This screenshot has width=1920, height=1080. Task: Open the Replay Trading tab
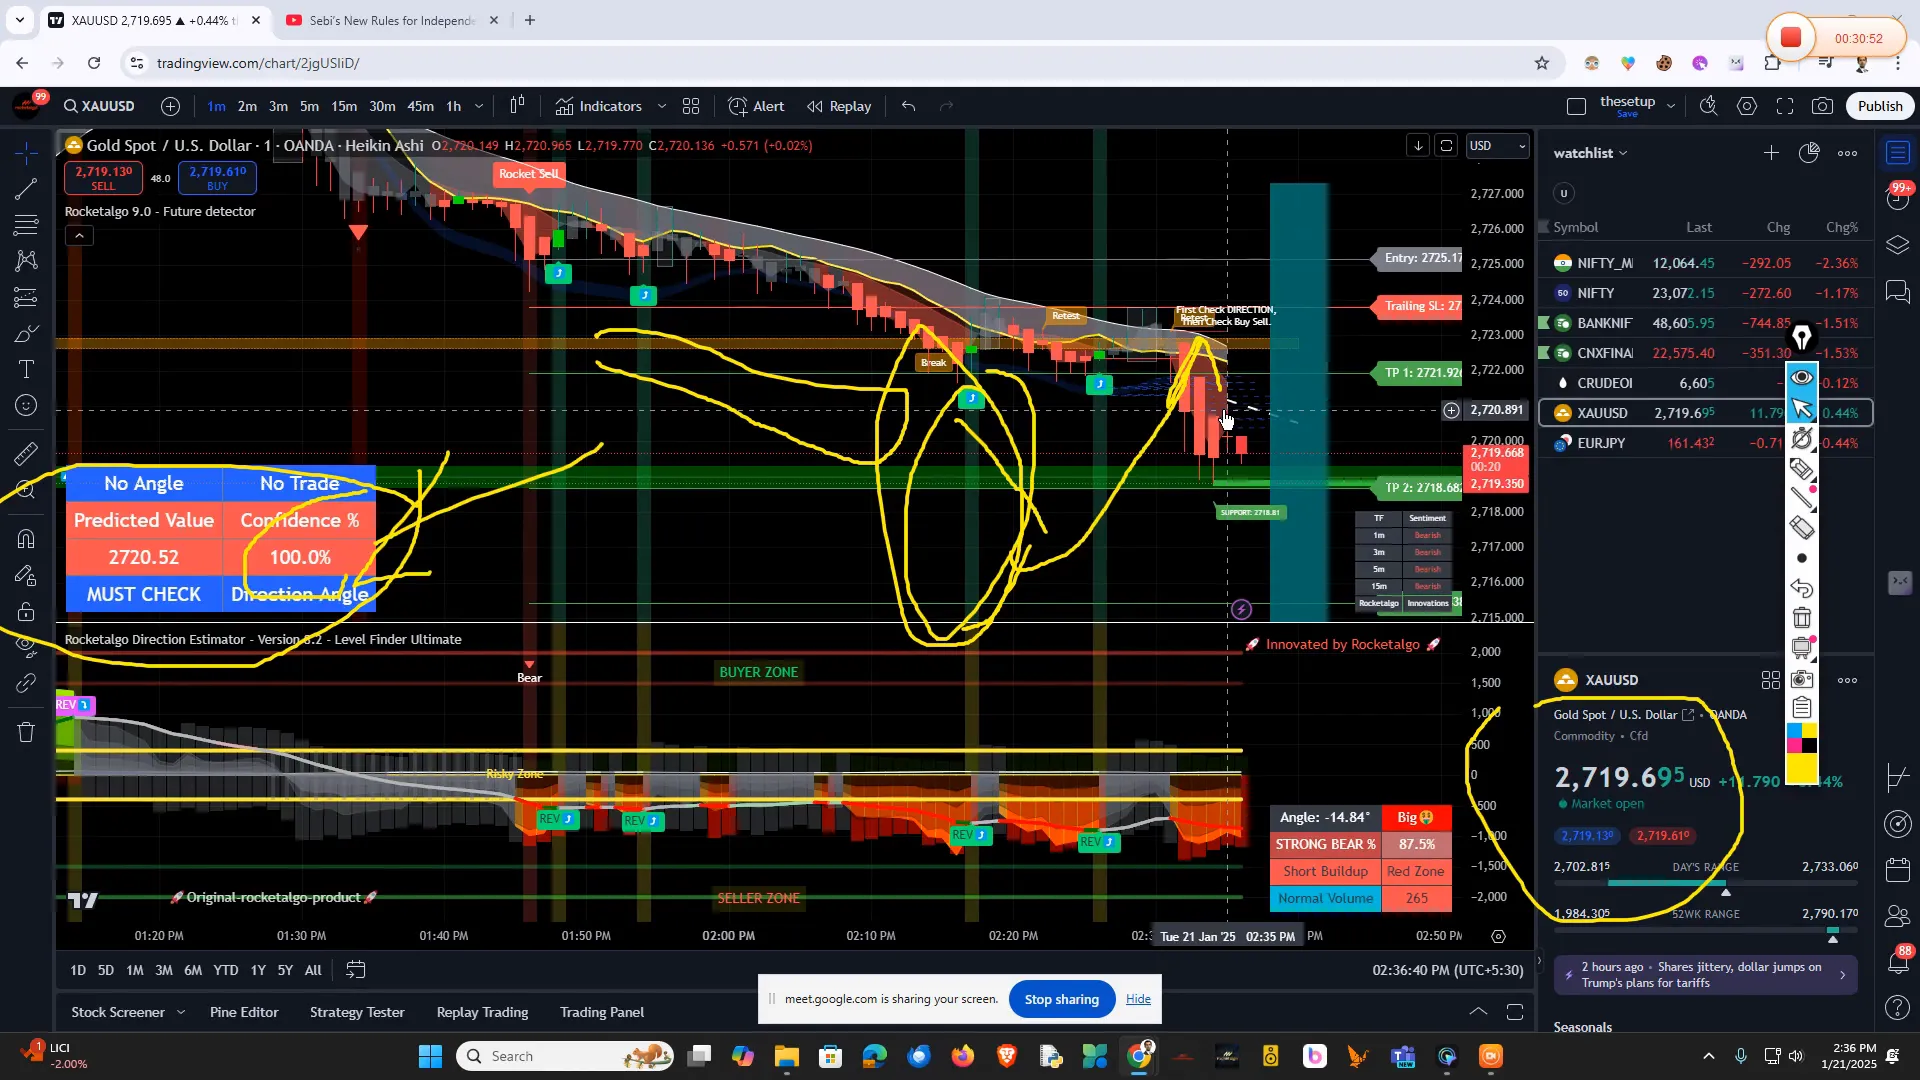482,1012
